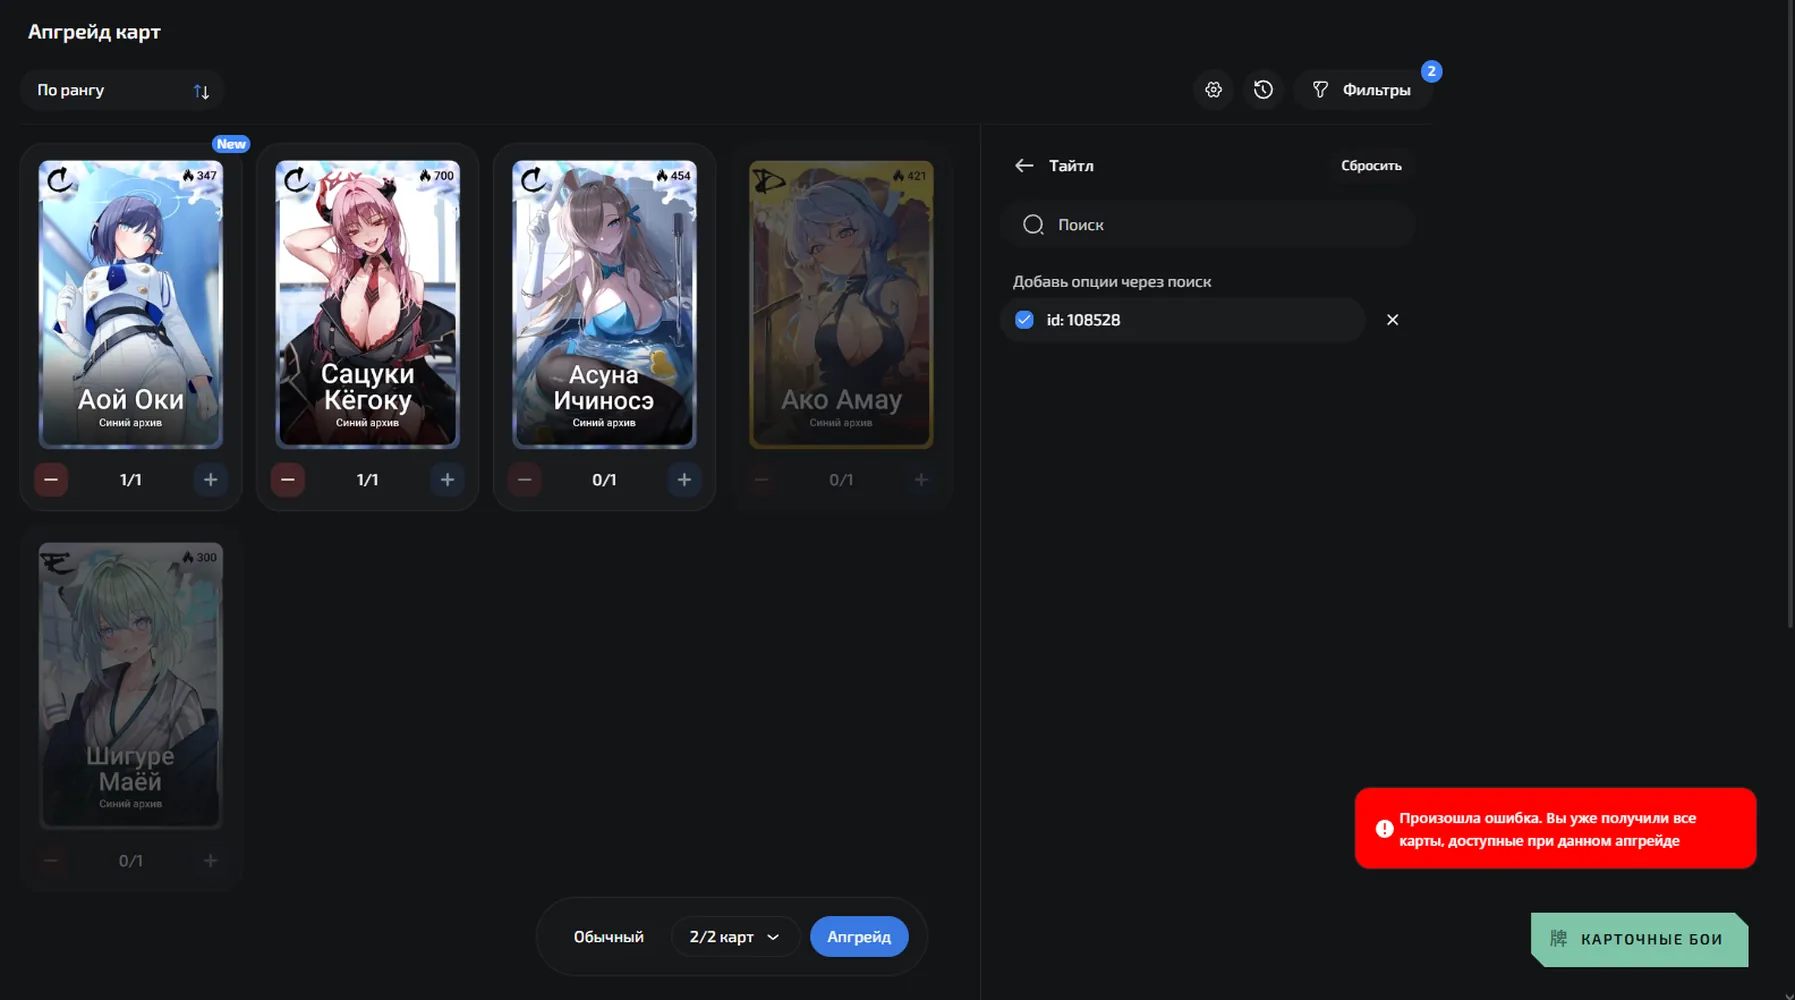1795x1000 pixels.
Task: Toggle sort direction arrows icon
Action: (201, 91)
